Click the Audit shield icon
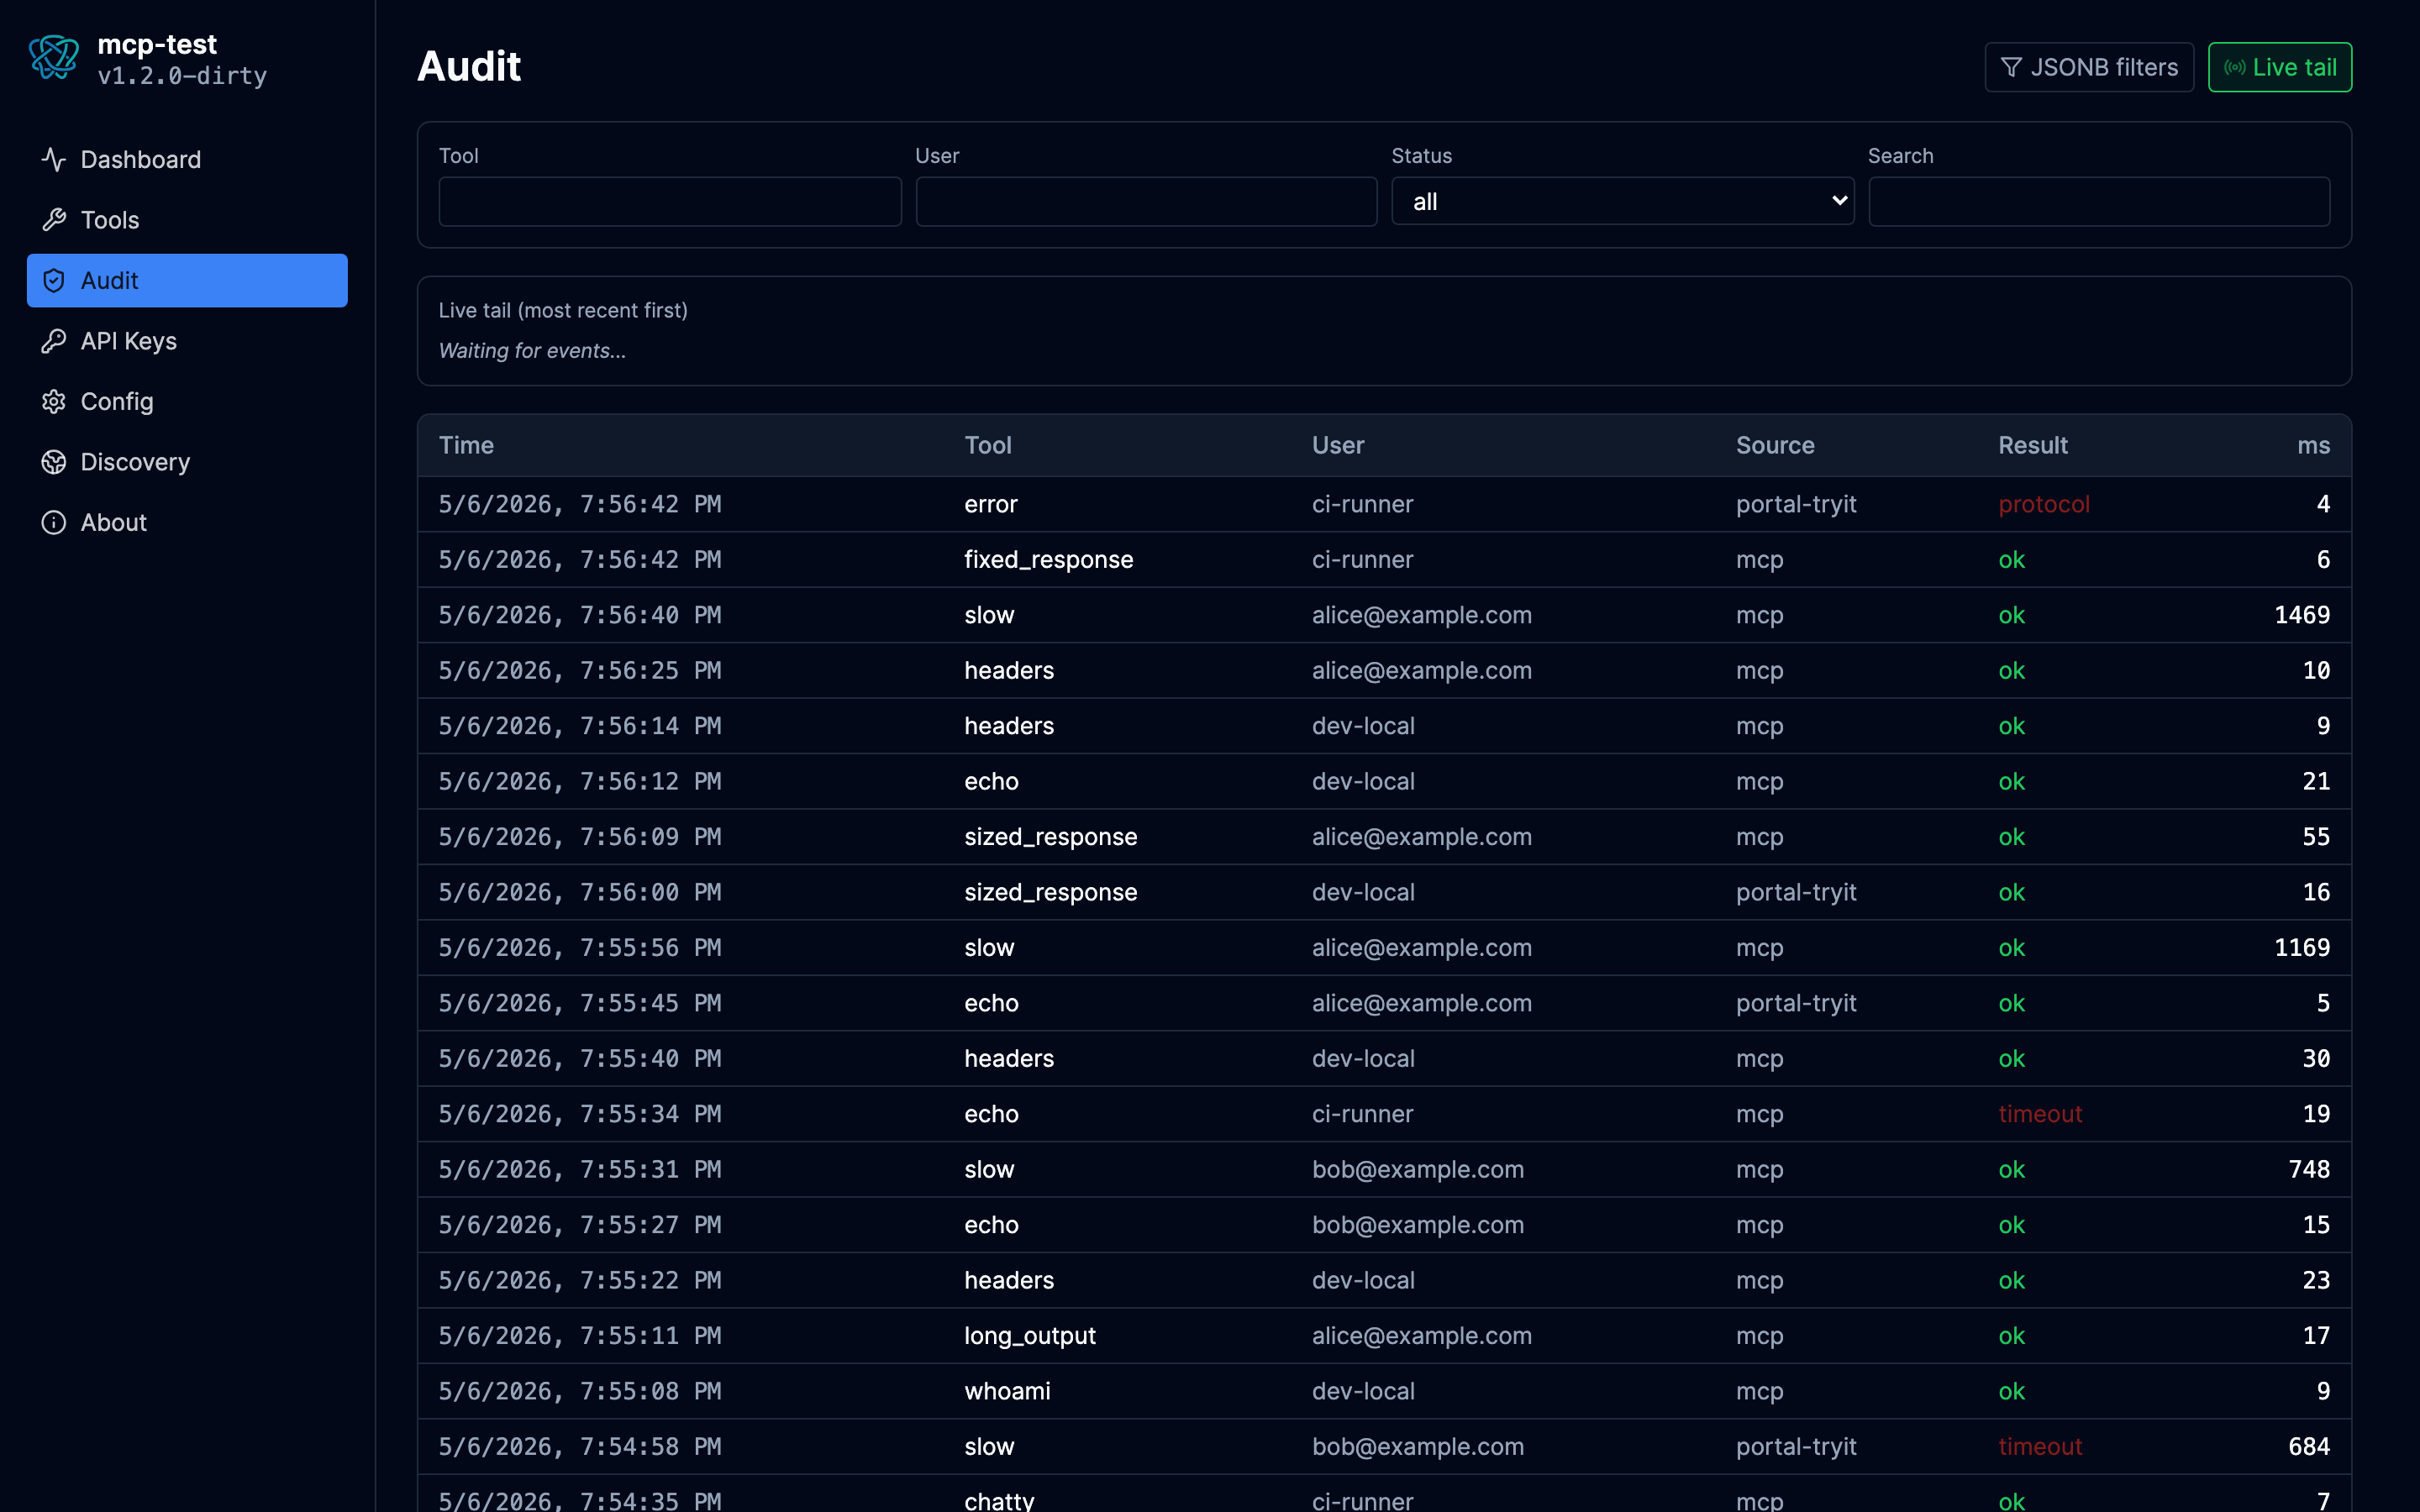Image resolution: width=2420 pixels, height=1512 pixels. 54,281
